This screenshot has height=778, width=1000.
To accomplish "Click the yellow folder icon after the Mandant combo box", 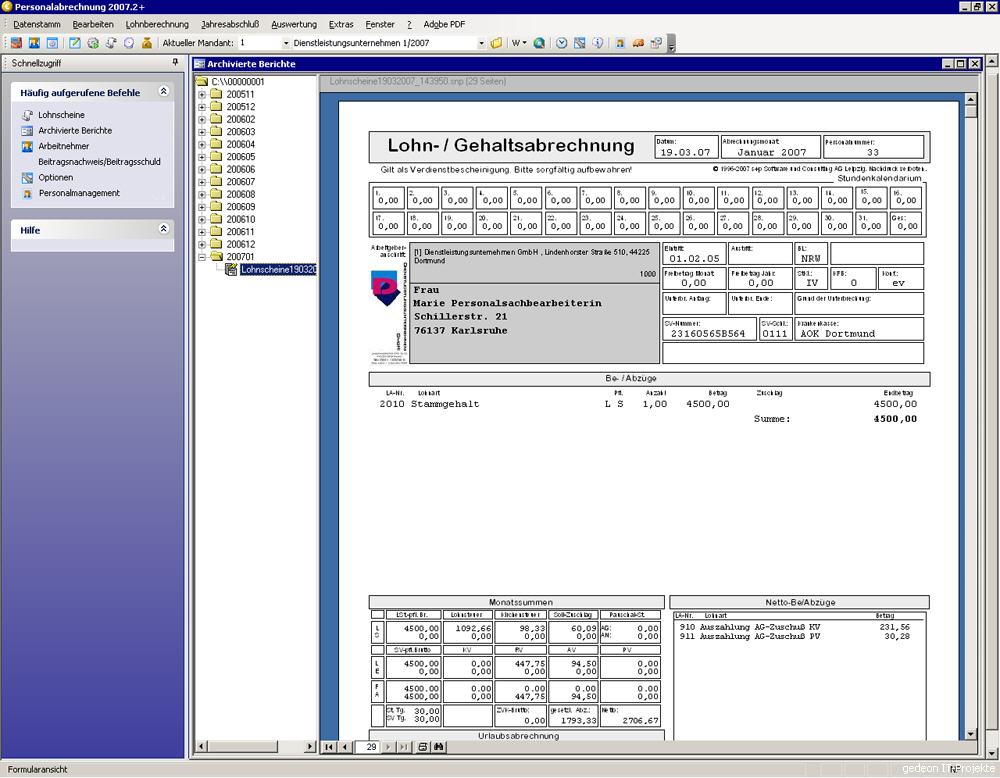I will tap(496, 43).
